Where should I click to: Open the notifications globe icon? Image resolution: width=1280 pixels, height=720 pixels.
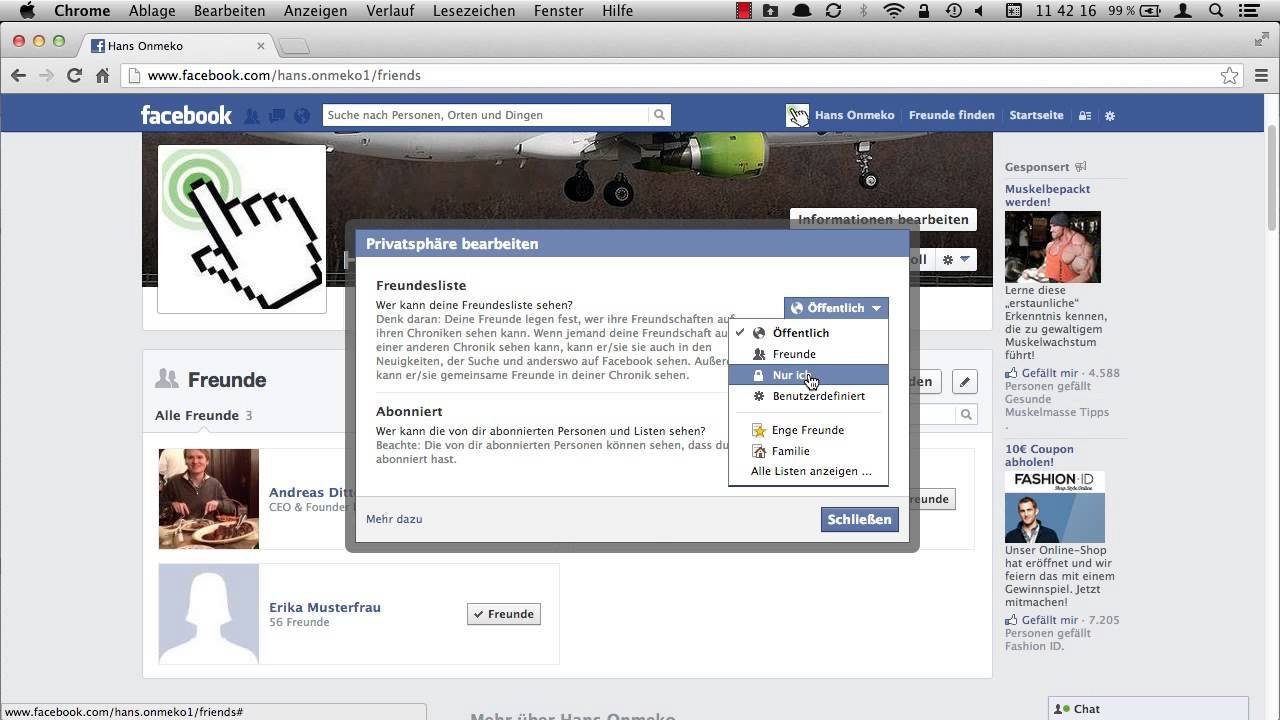click(x=302, y=116)
